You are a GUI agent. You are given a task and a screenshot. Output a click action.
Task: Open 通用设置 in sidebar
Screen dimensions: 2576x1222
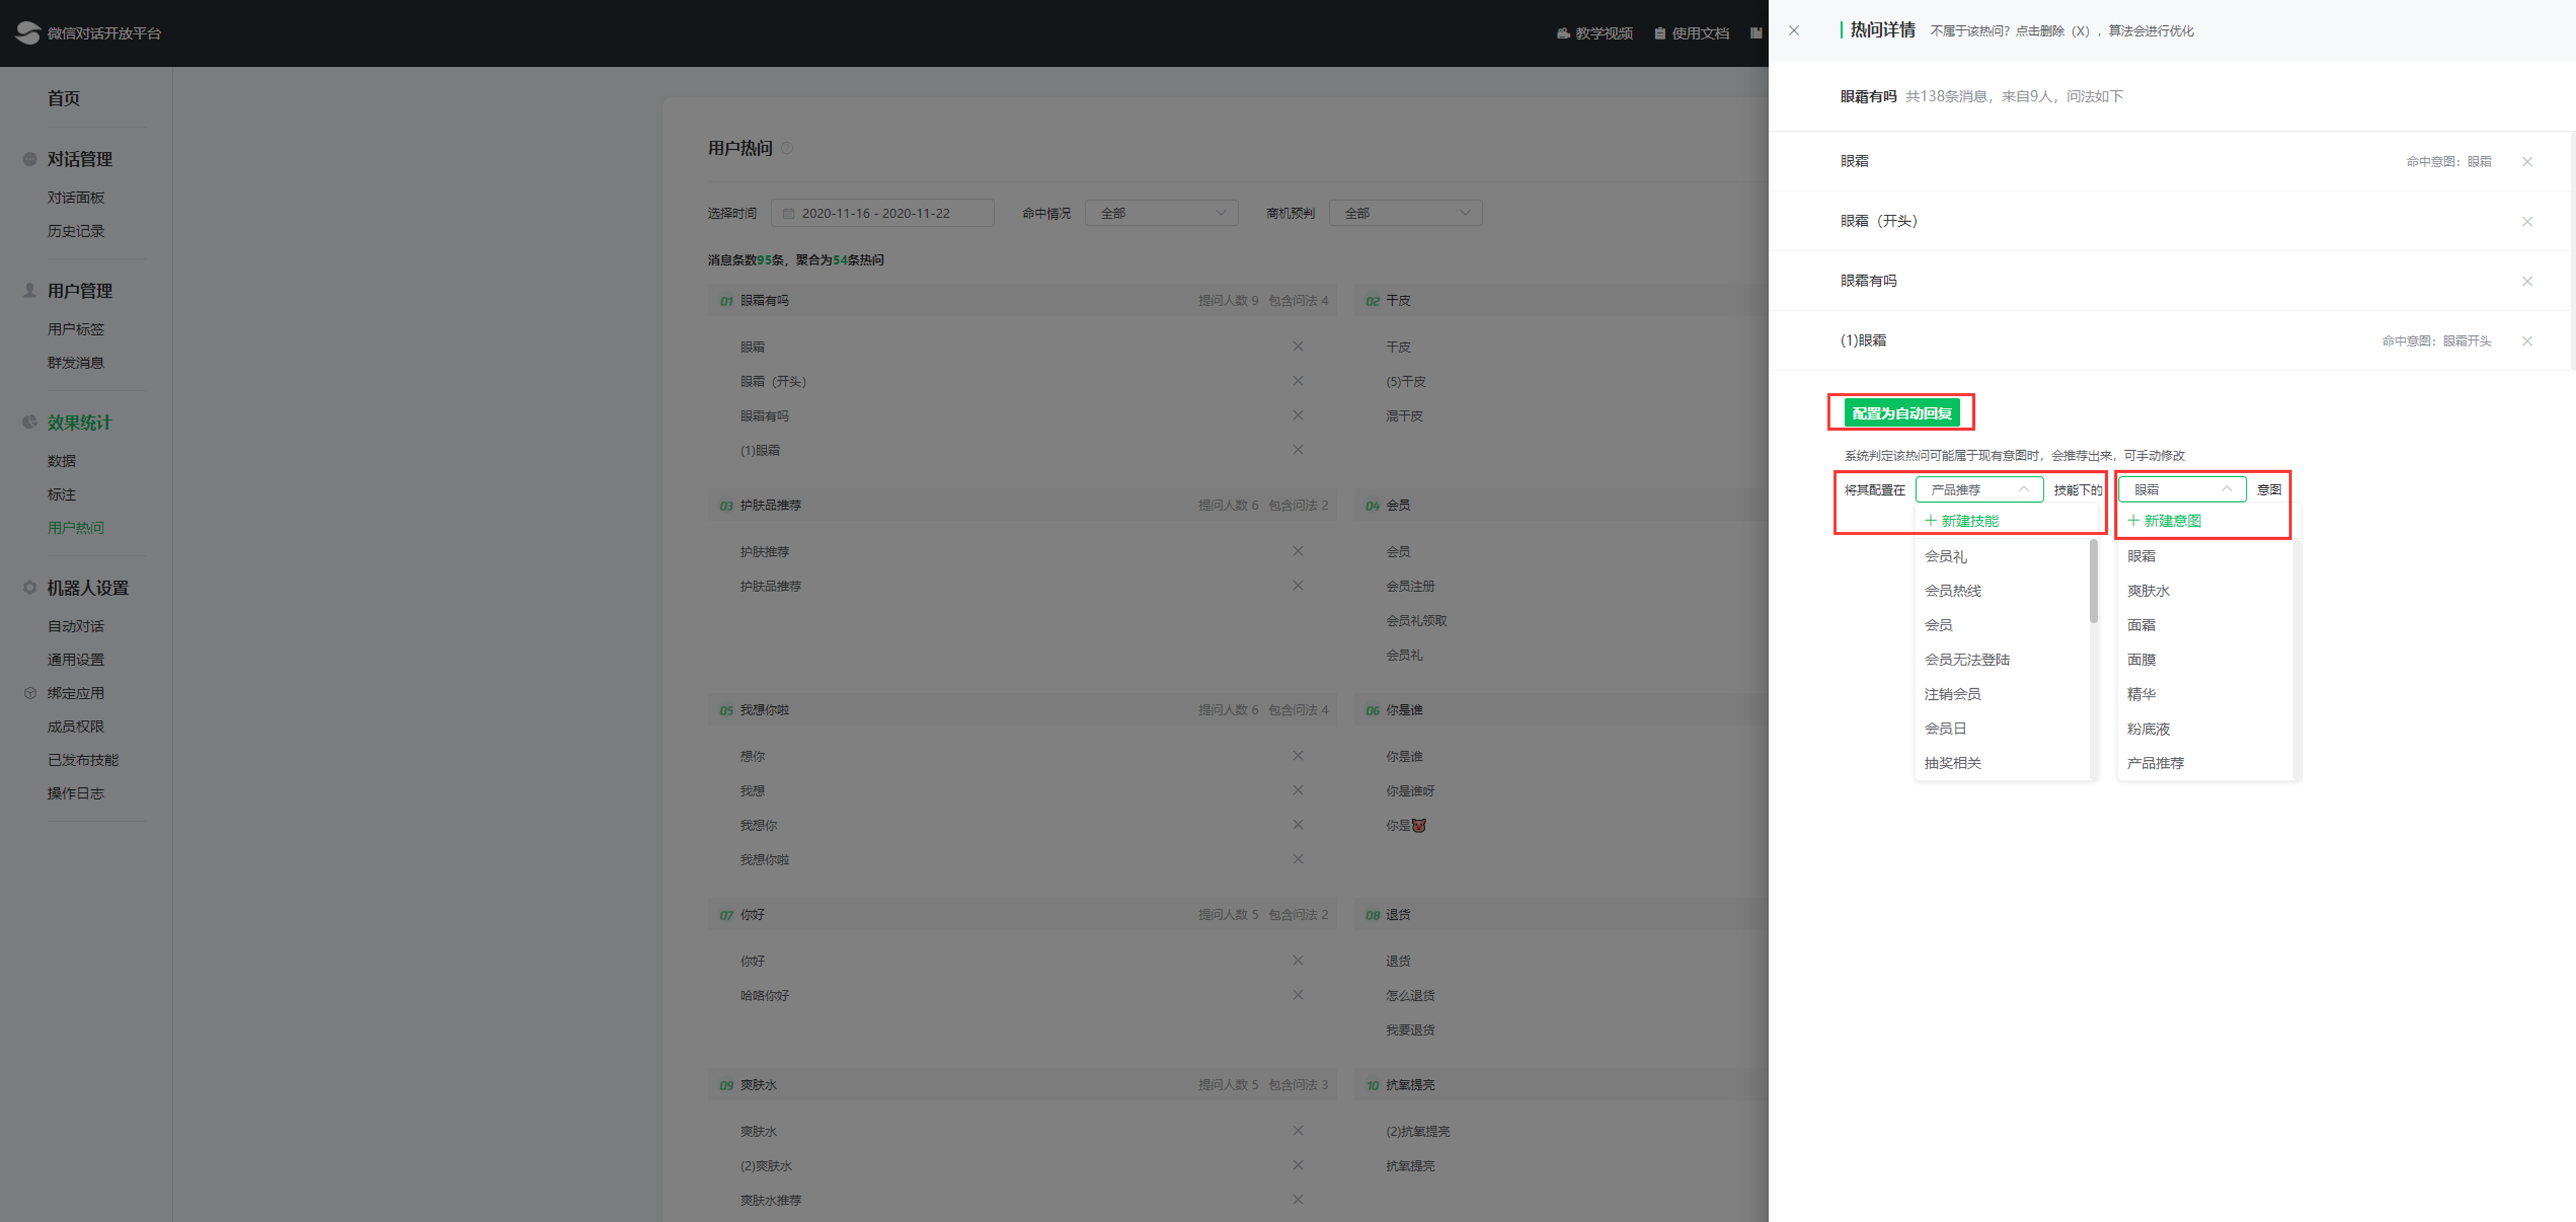coord(76,660)
